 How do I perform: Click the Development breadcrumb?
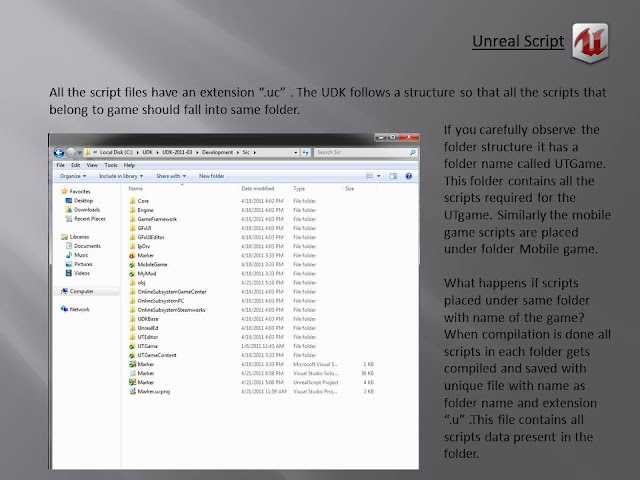217,152
